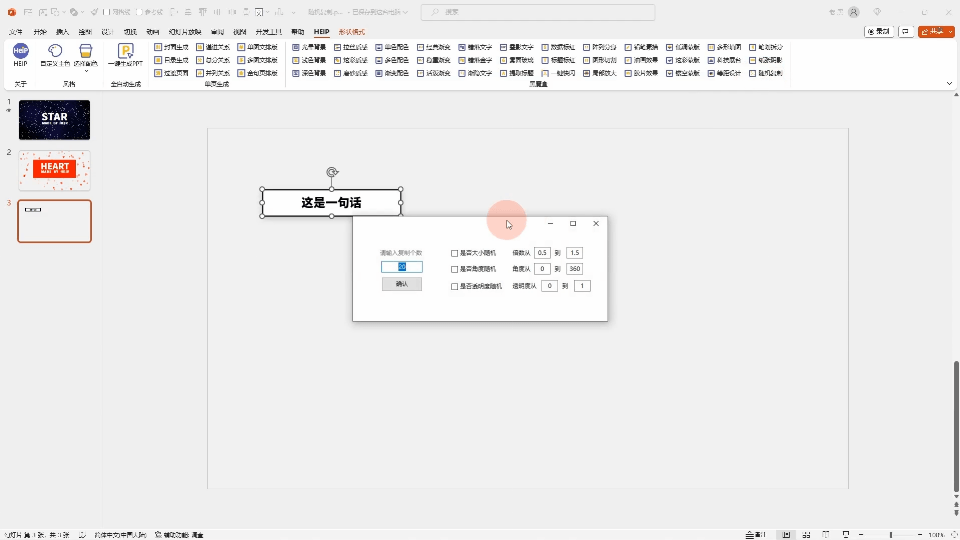Switch to the 动画 ribbon tab
The height and width of the screenshot is (540, 960).
153,32
